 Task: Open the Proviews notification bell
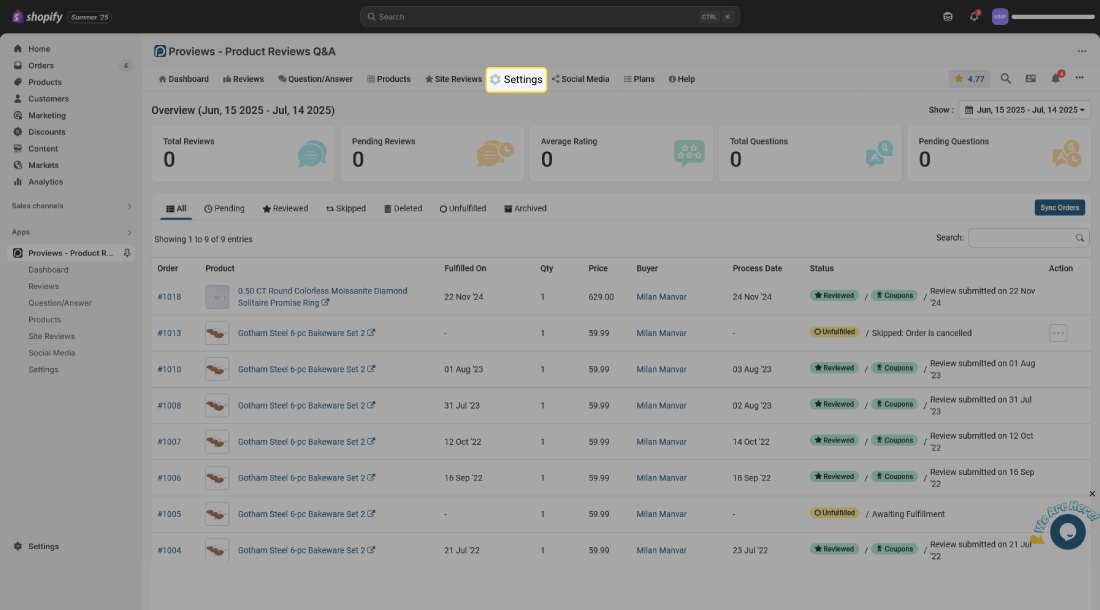1056,79
